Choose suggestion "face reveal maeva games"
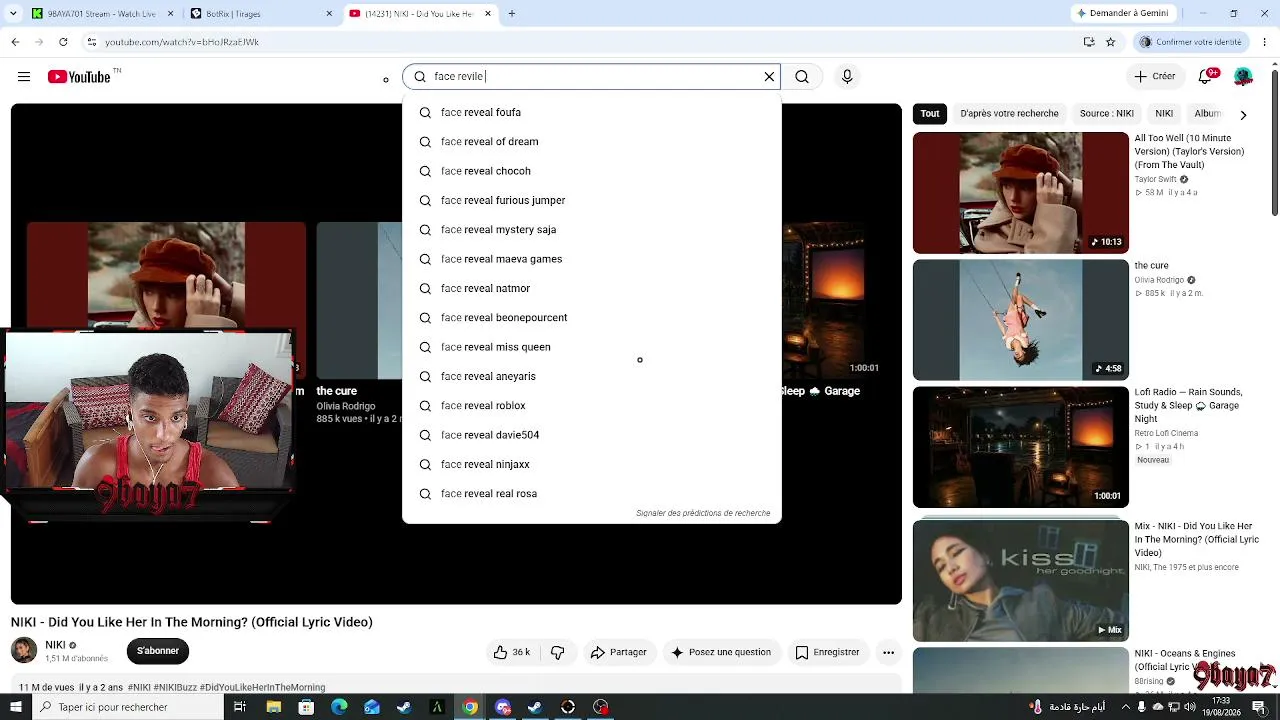The image size is (1280, 720). pyautogui.click(x=591, y=259)
